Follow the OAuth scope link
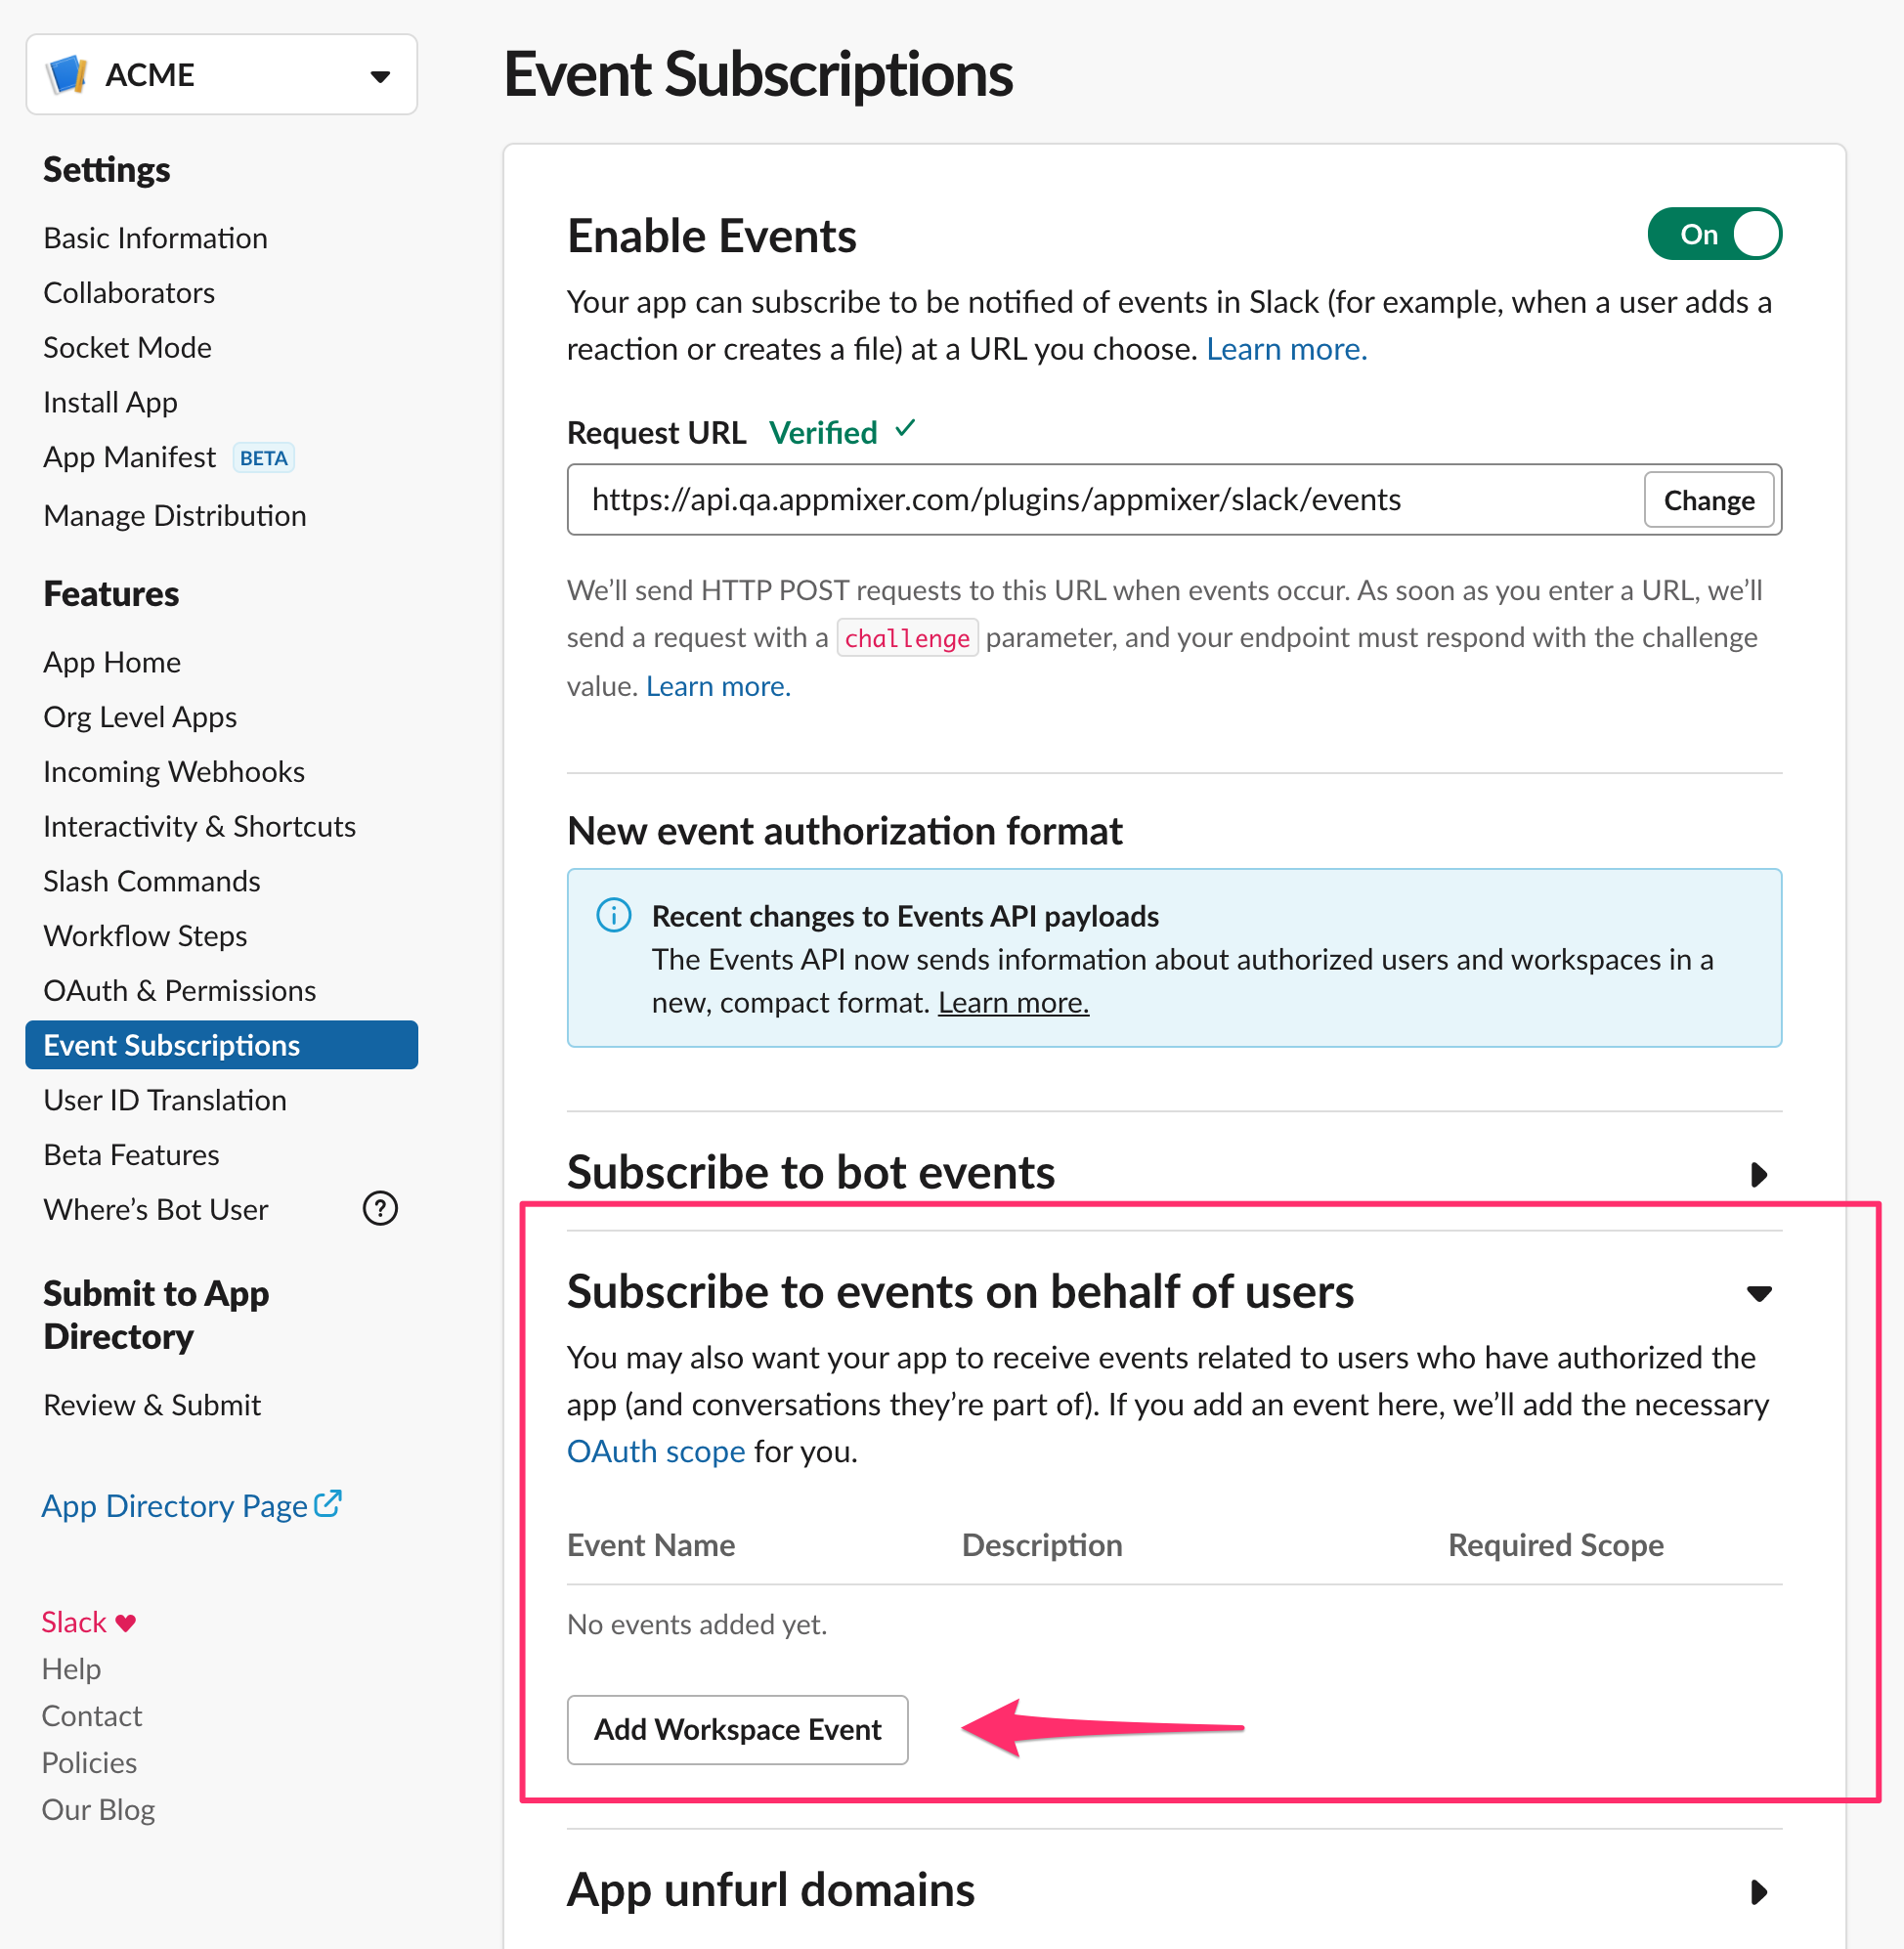Screen dimensions: 1904x1949 (656, 1451)
